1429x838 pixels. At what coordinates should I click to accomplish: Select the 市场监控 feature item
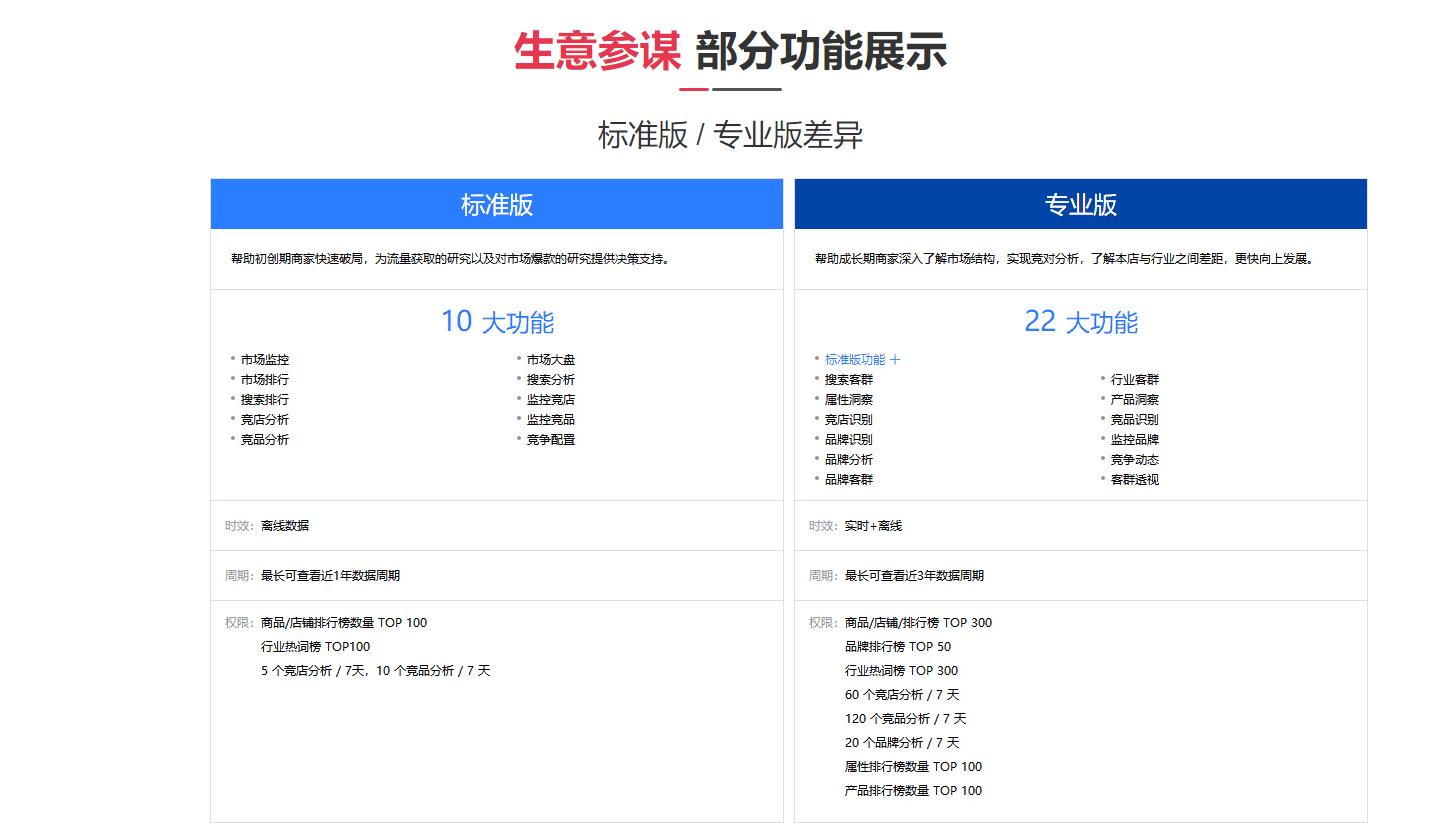[264, 358]
